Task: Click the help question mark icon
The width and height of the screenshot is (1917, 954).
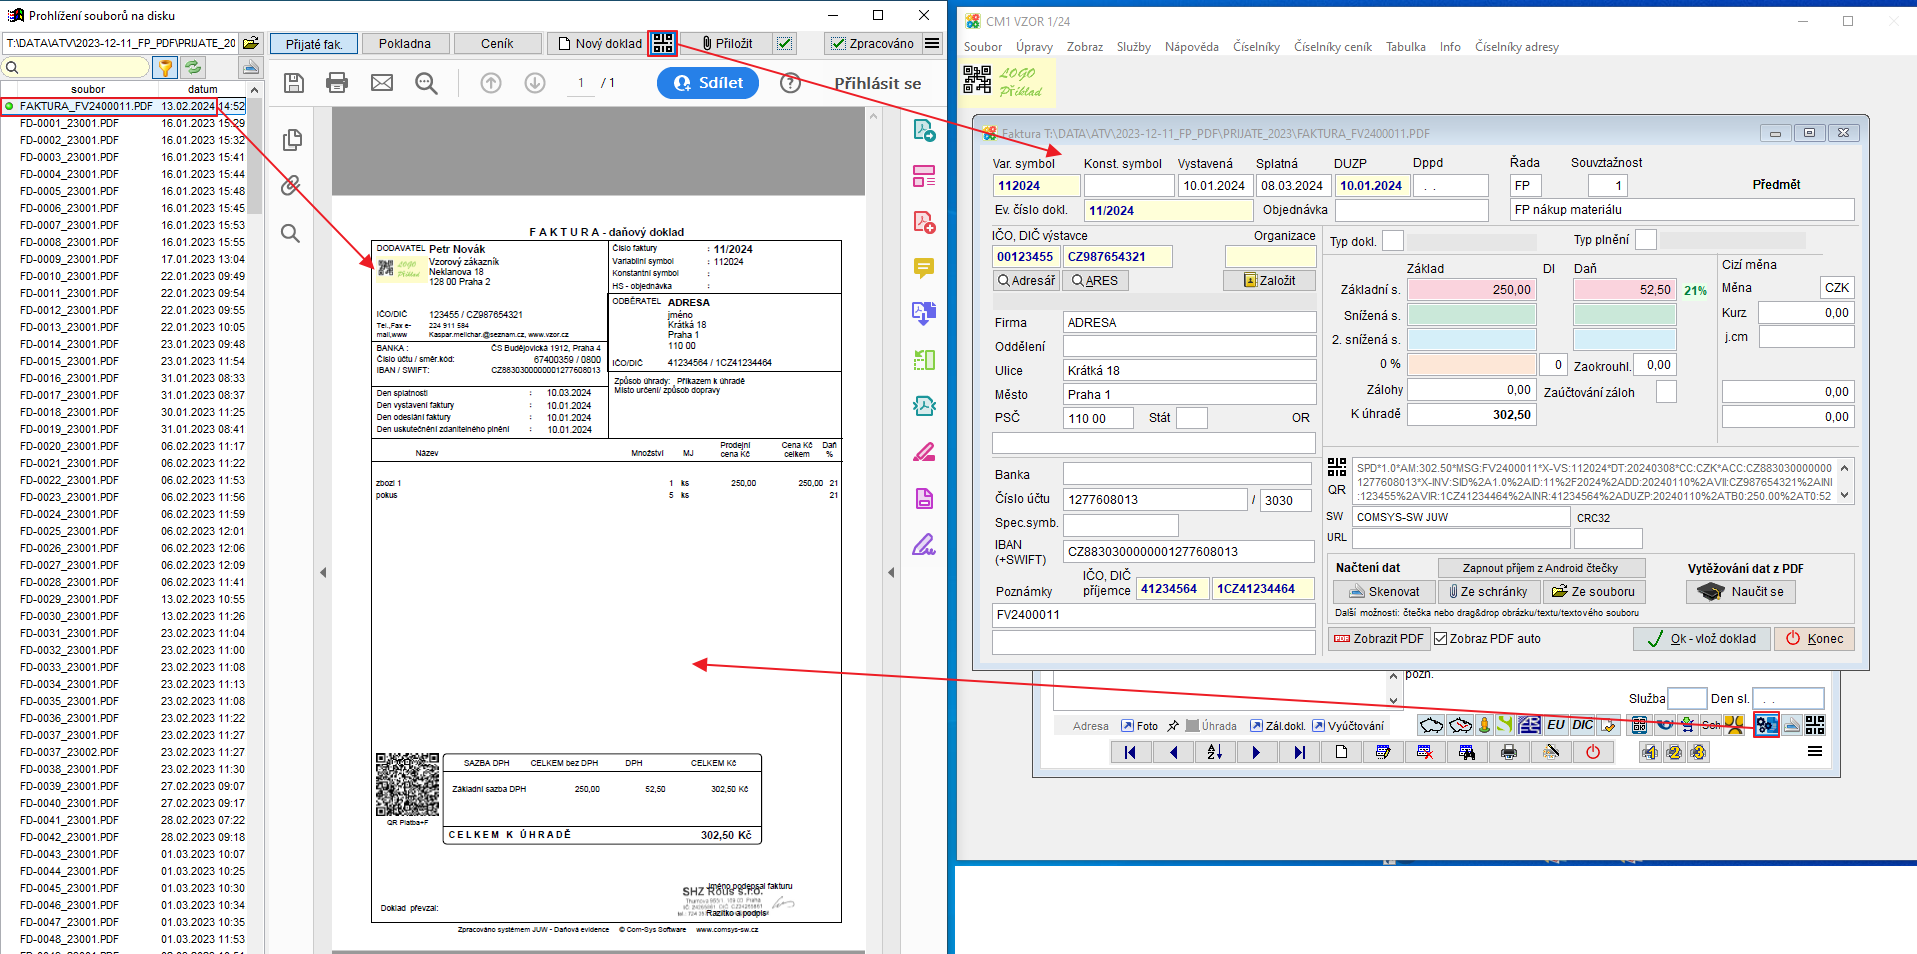Action: (790, 83)
